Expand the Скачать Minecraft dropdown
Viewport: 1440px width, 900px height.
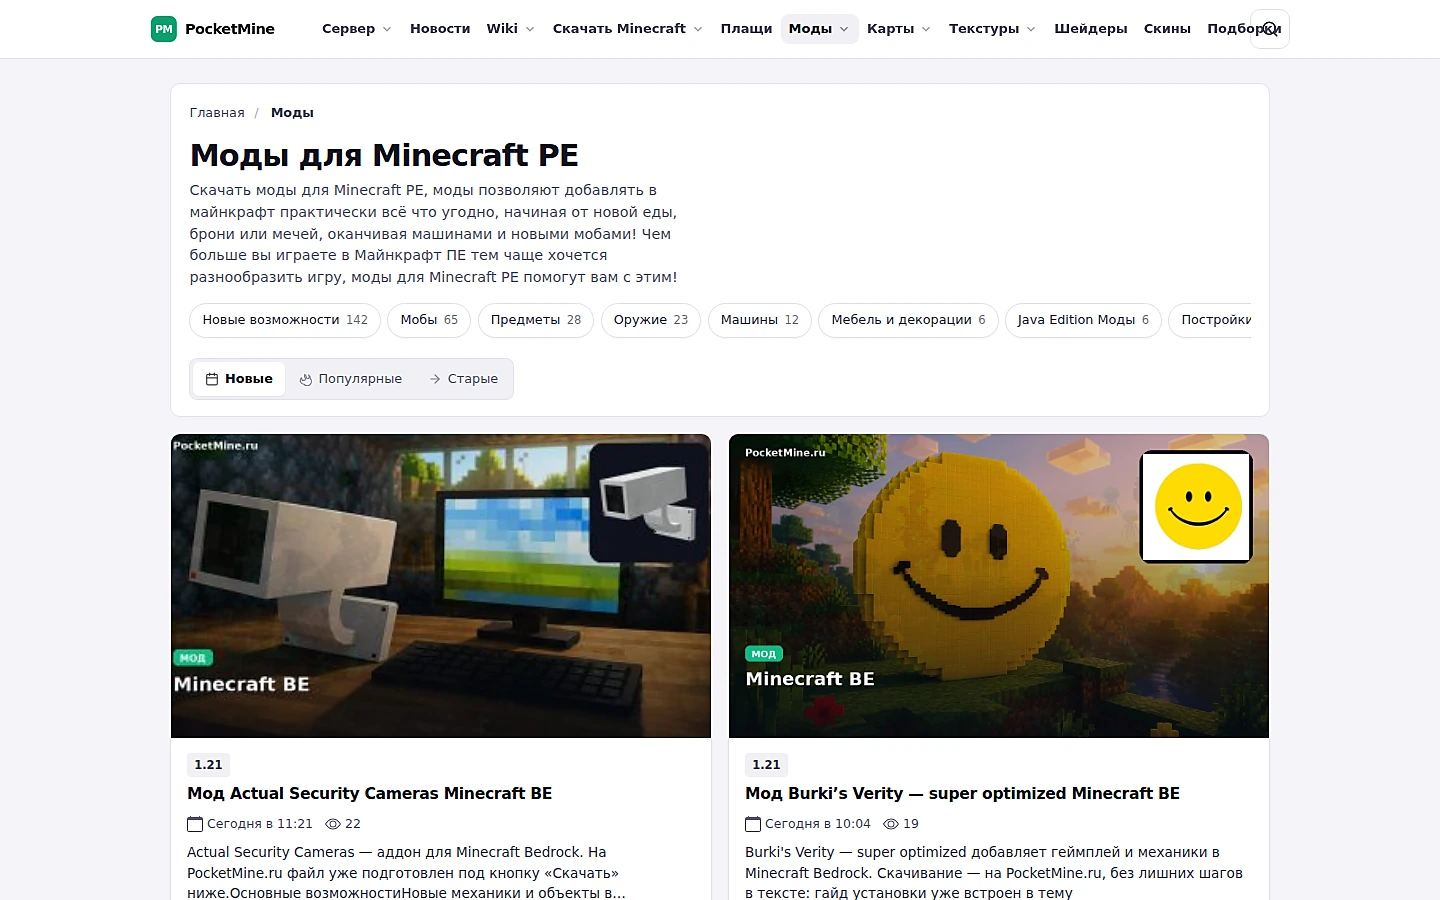pos(628,29)
